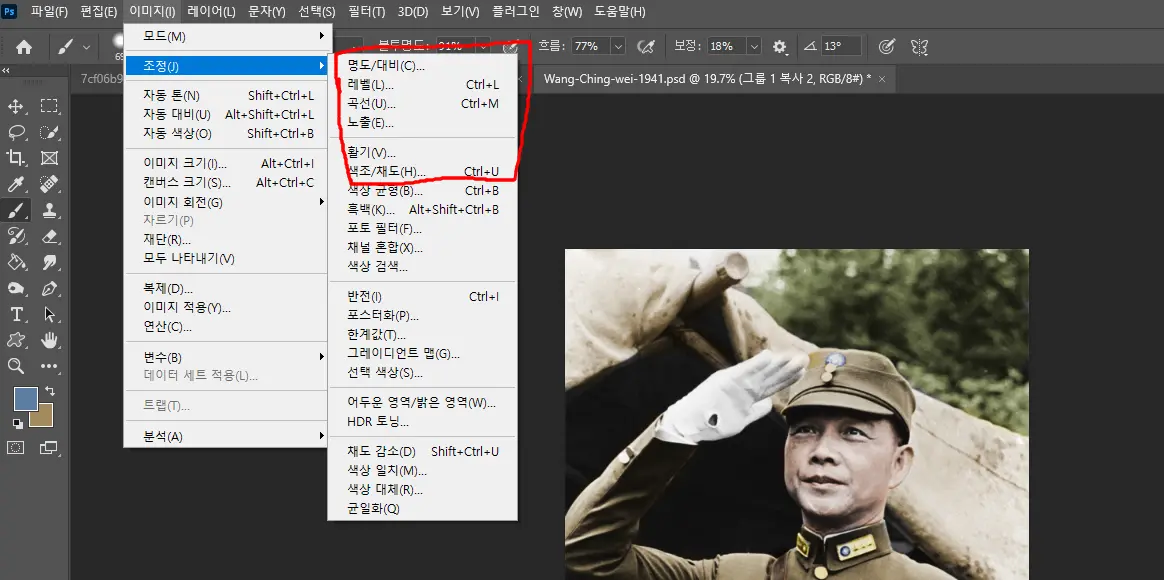
Task: Toggle pressure-for-size icon in options bar
Action: coord(886,47)
